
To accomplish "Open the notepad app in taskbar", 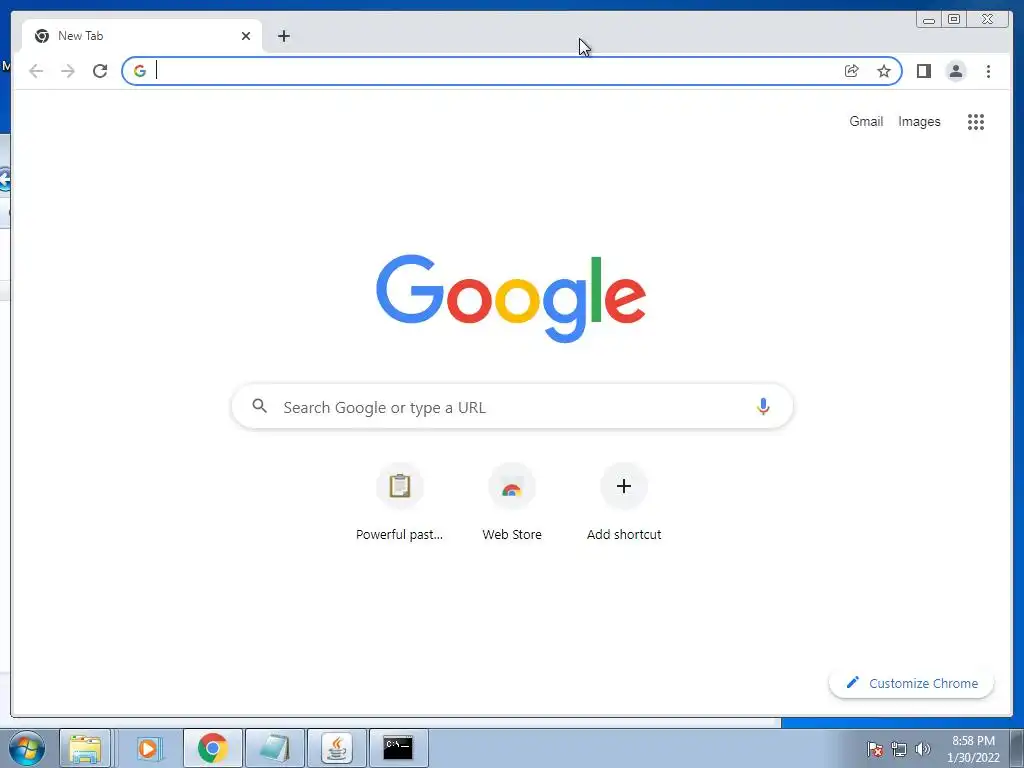I will [274, 748].
